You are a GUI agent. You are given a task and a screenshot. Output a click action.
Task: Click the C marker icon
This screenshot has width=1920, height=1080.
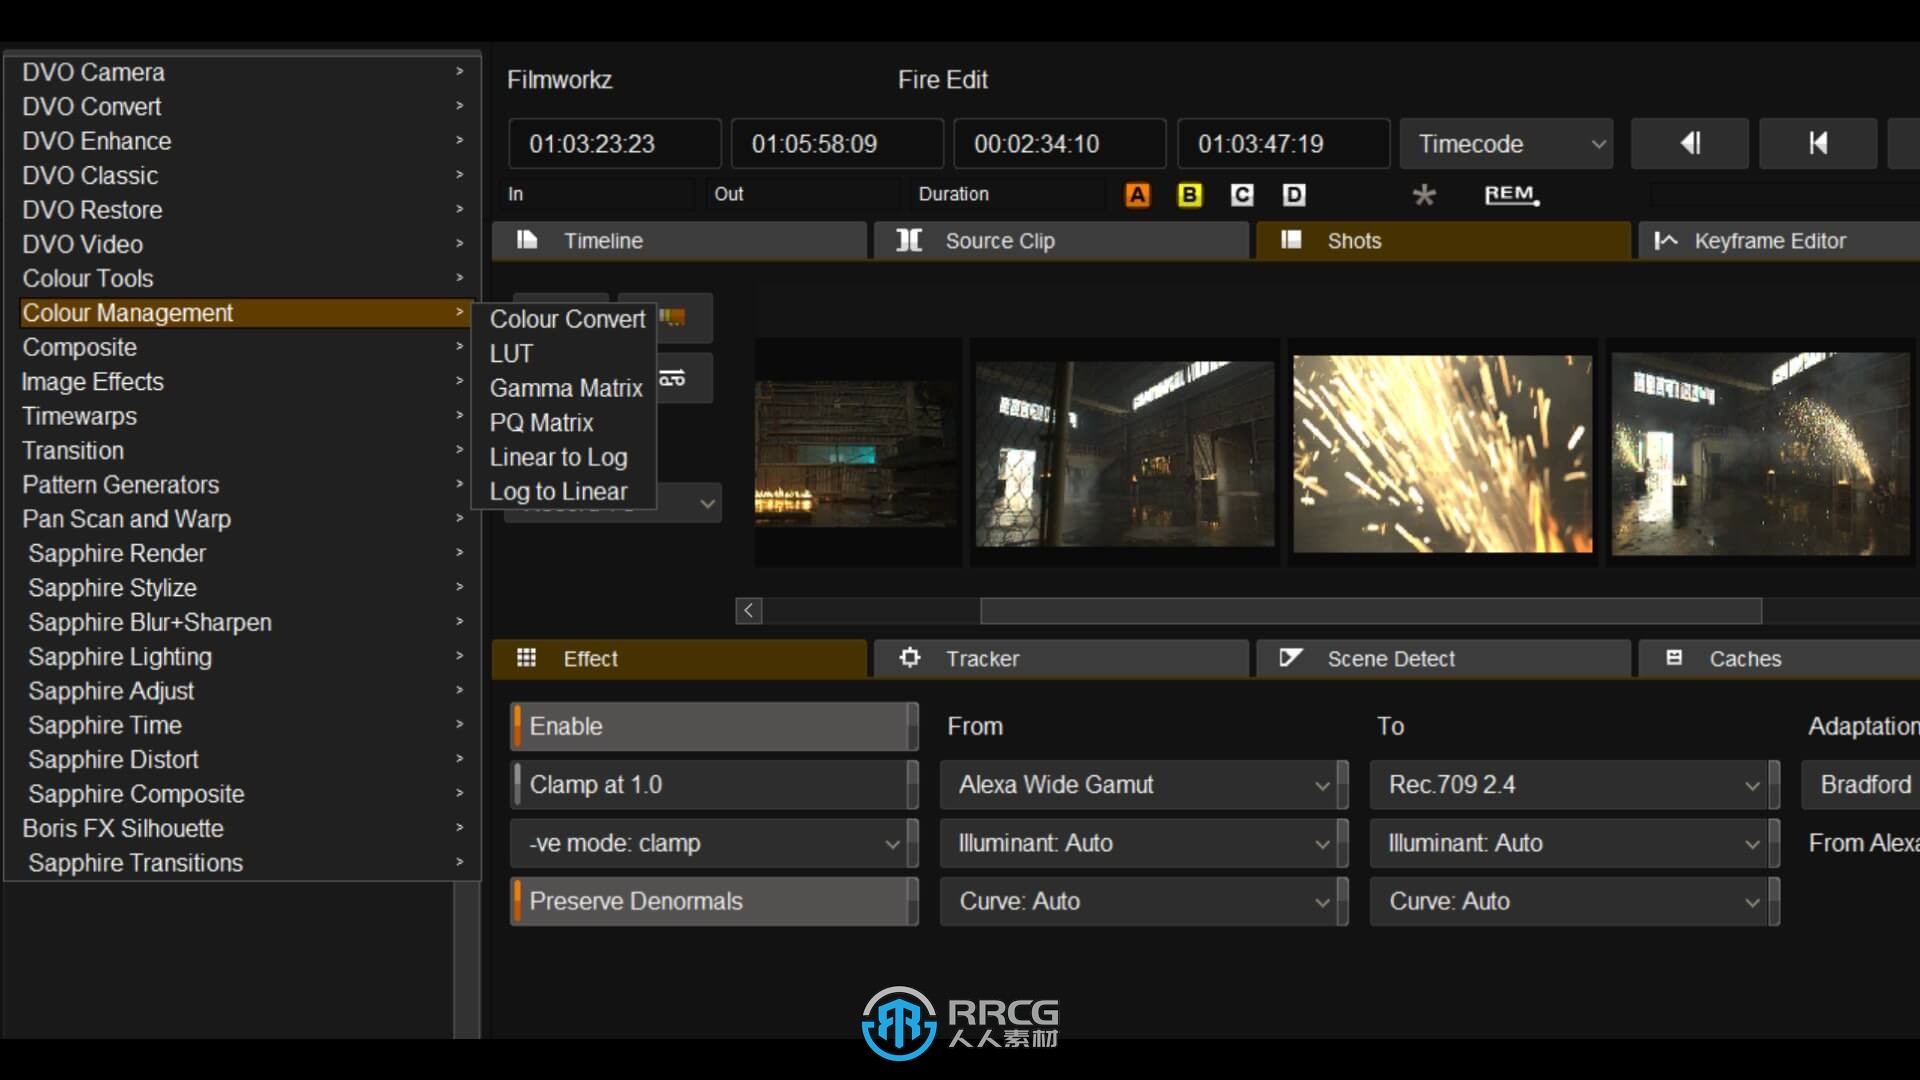1241,195
